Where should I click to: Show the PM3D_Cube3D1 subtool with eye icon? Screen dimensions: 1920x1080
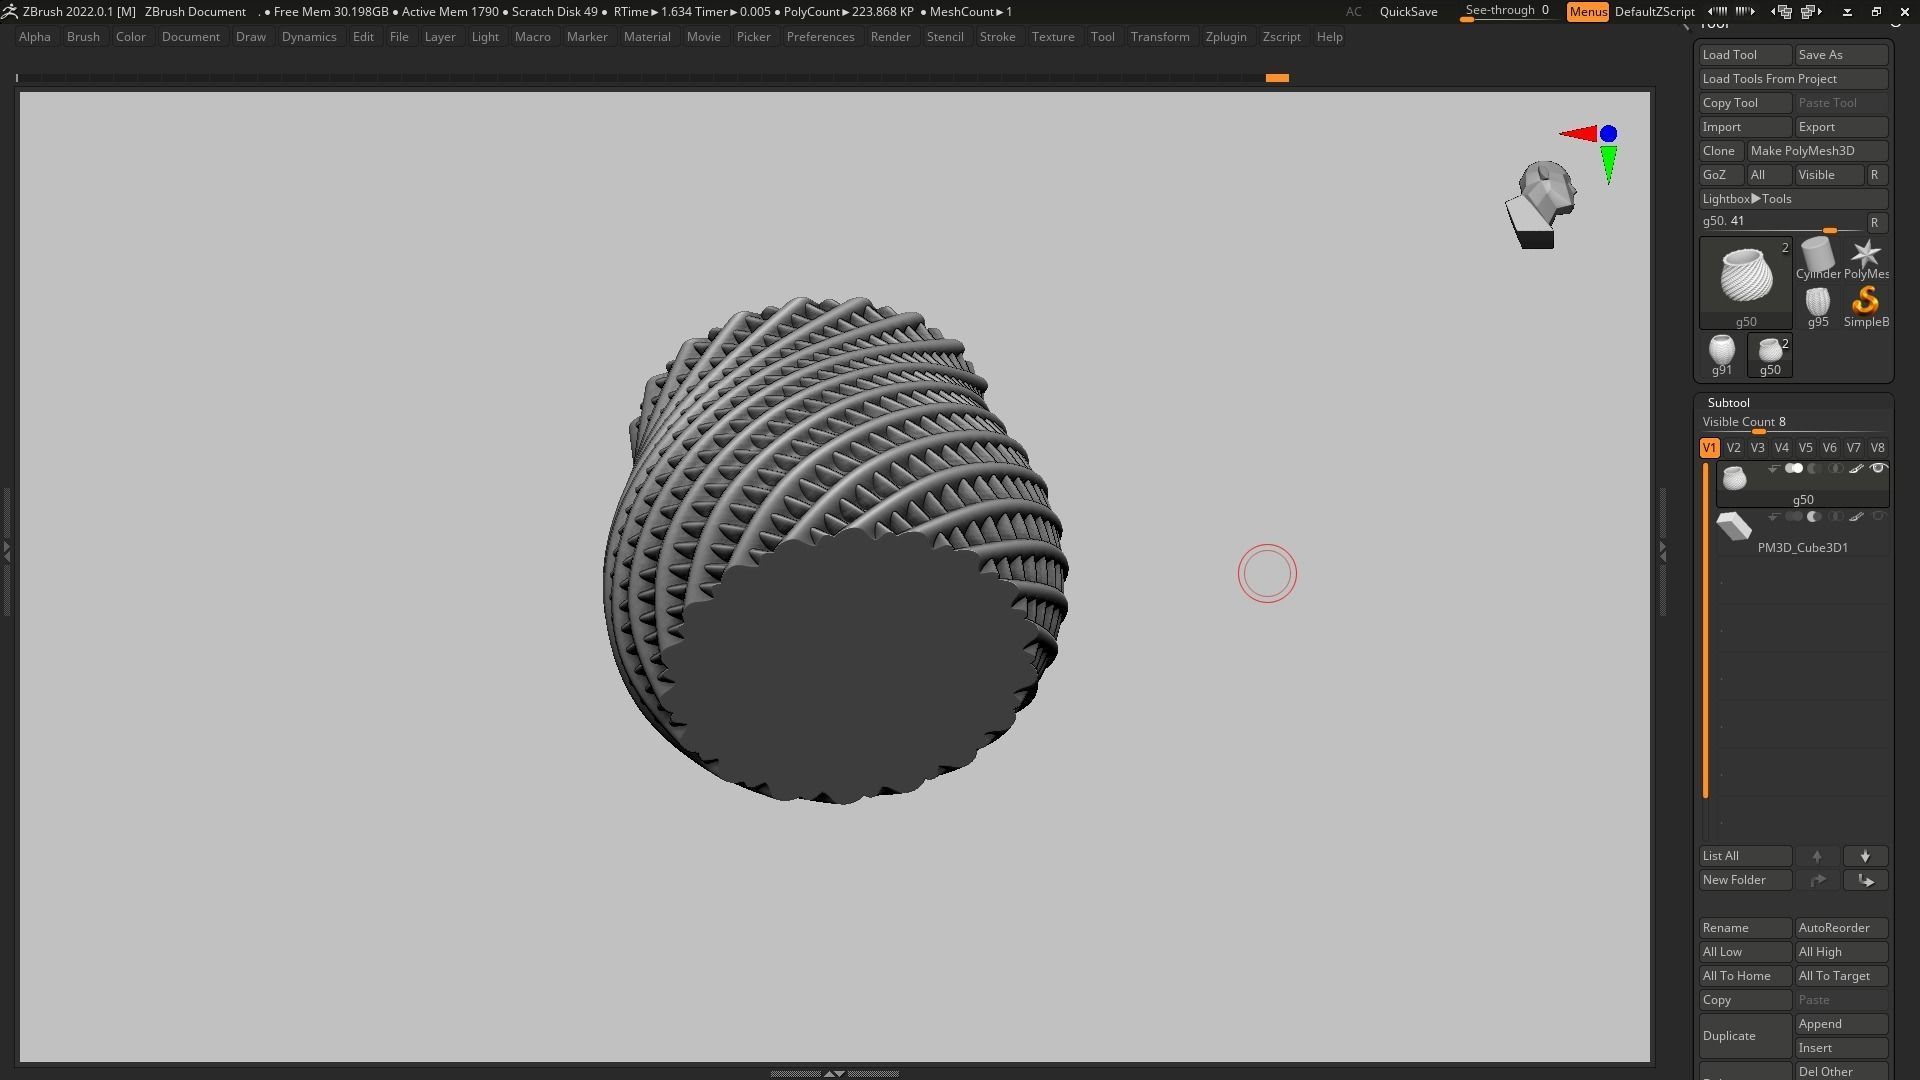[x=1878, y=517]
